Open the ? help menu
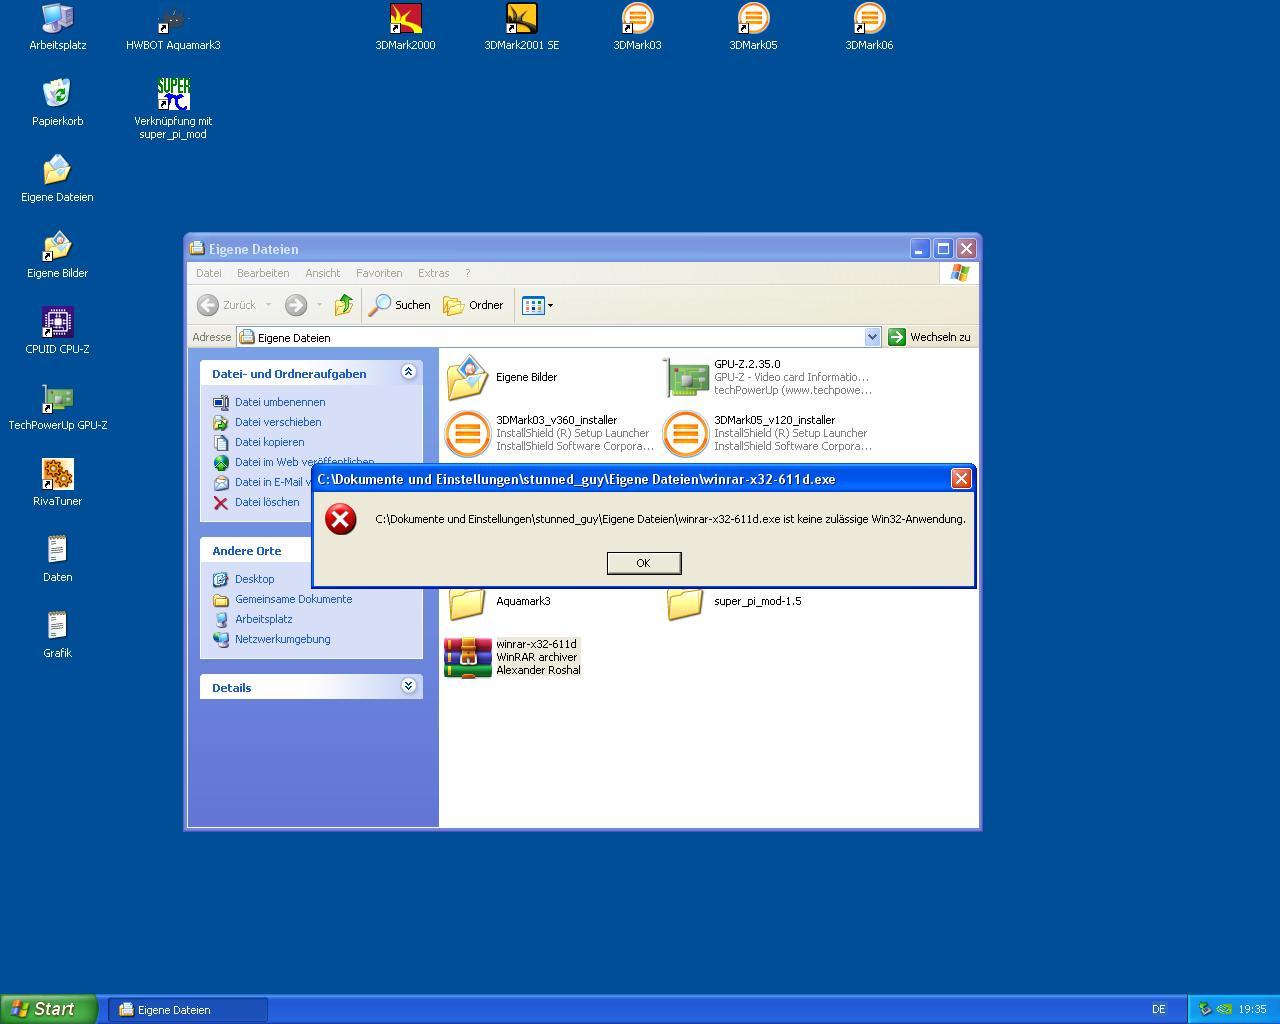The height and width of the screenshot is (1024, 1280). [x=467, y=273]
